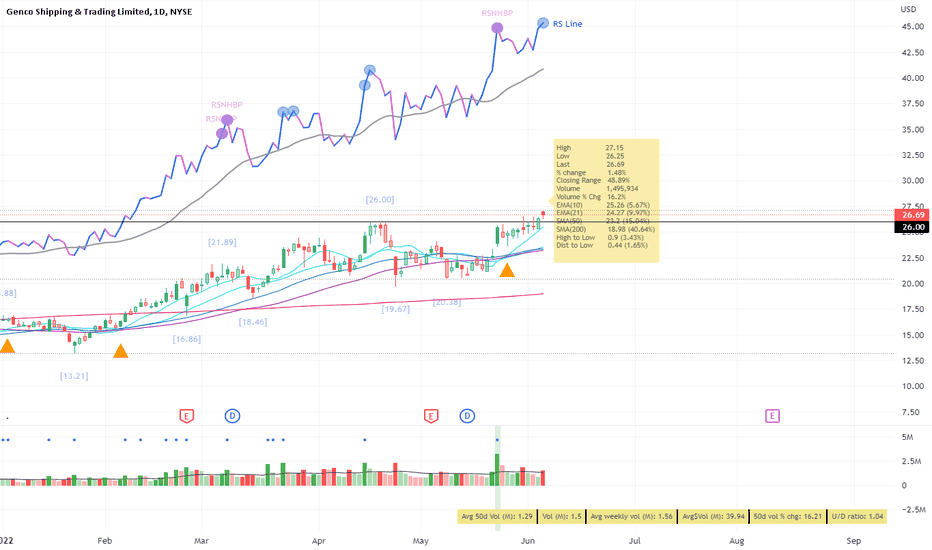Click the purple upcoming earnings E marker

tap(772, 416)
